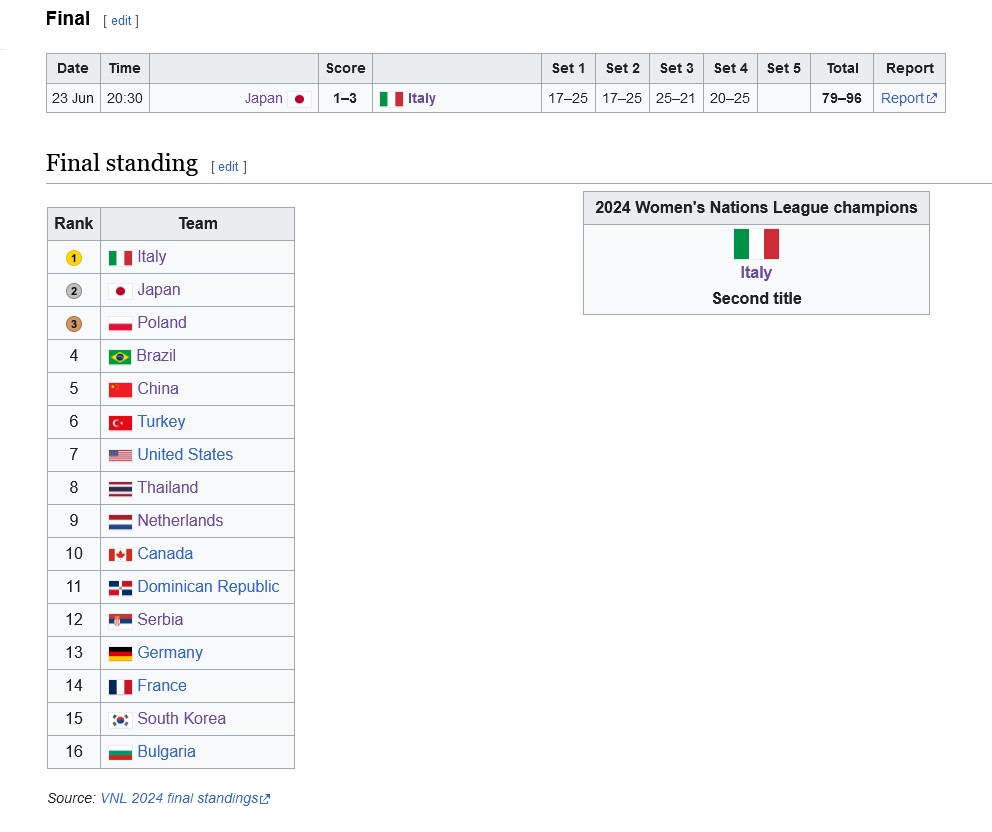Click the Set 4 score 20–25
992x832 pixels.
[x=729, y=98]
